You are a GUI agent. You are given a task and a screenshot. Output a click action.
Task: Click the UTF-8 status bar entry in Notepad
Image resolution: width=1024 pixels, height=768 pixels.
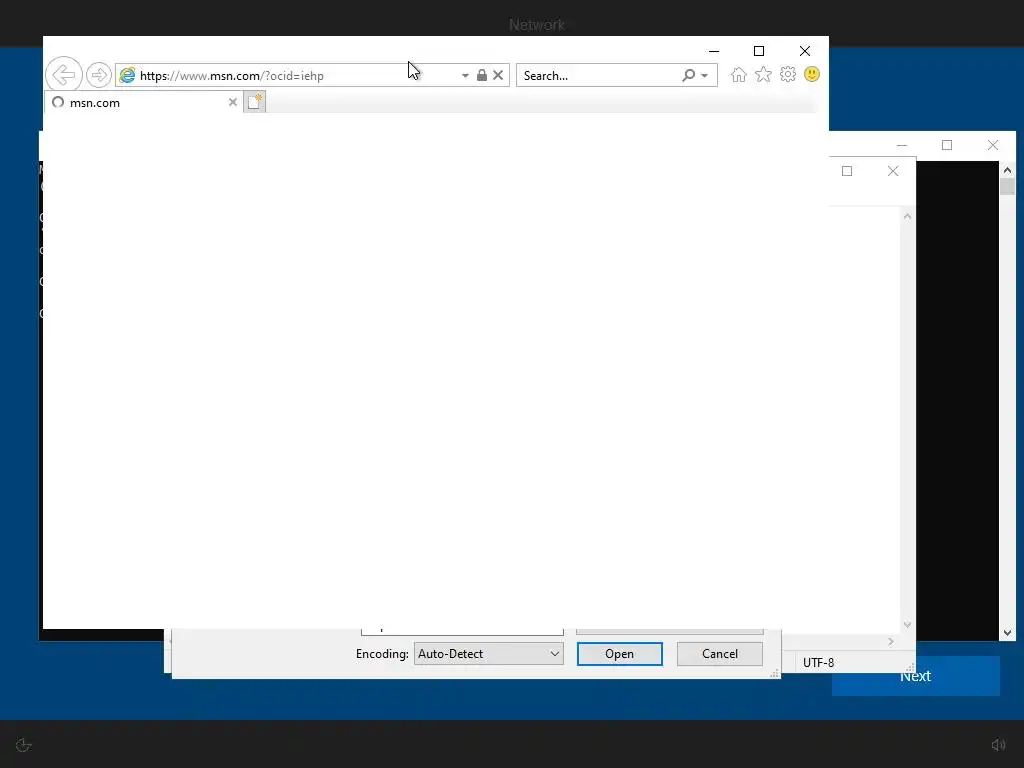point(818,663)
